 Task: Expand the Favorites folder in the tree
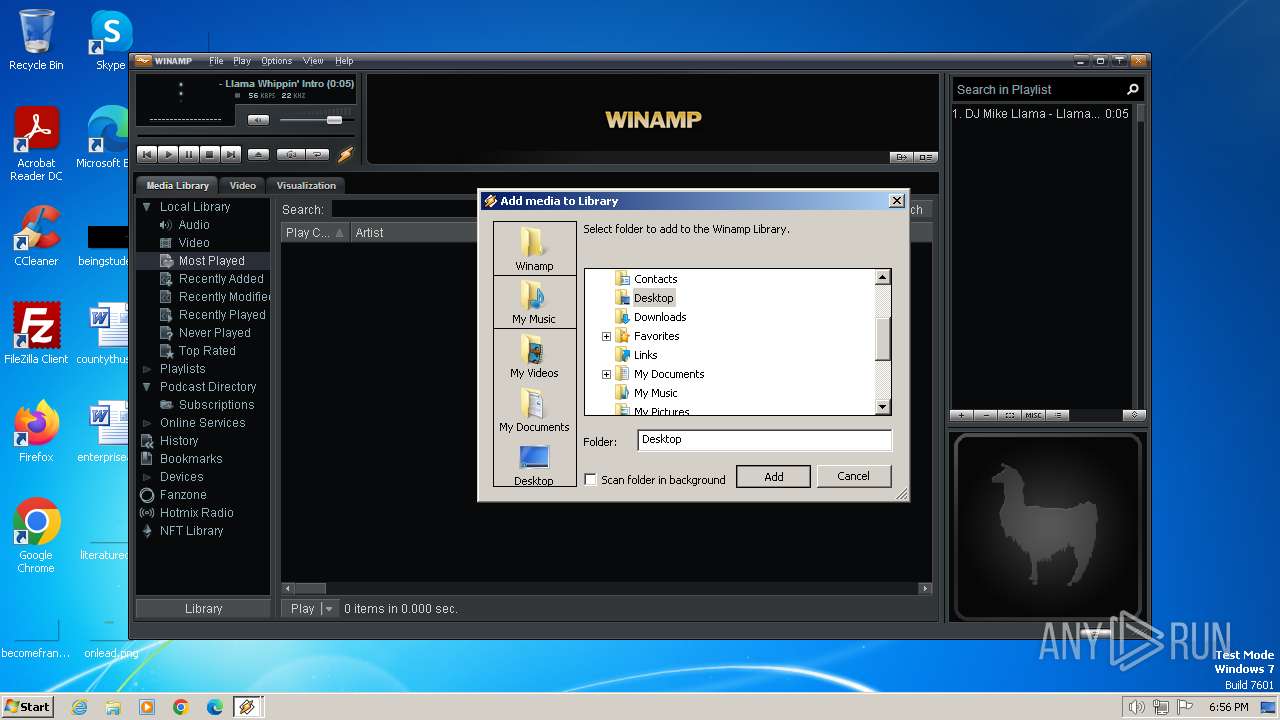point(606,336)
